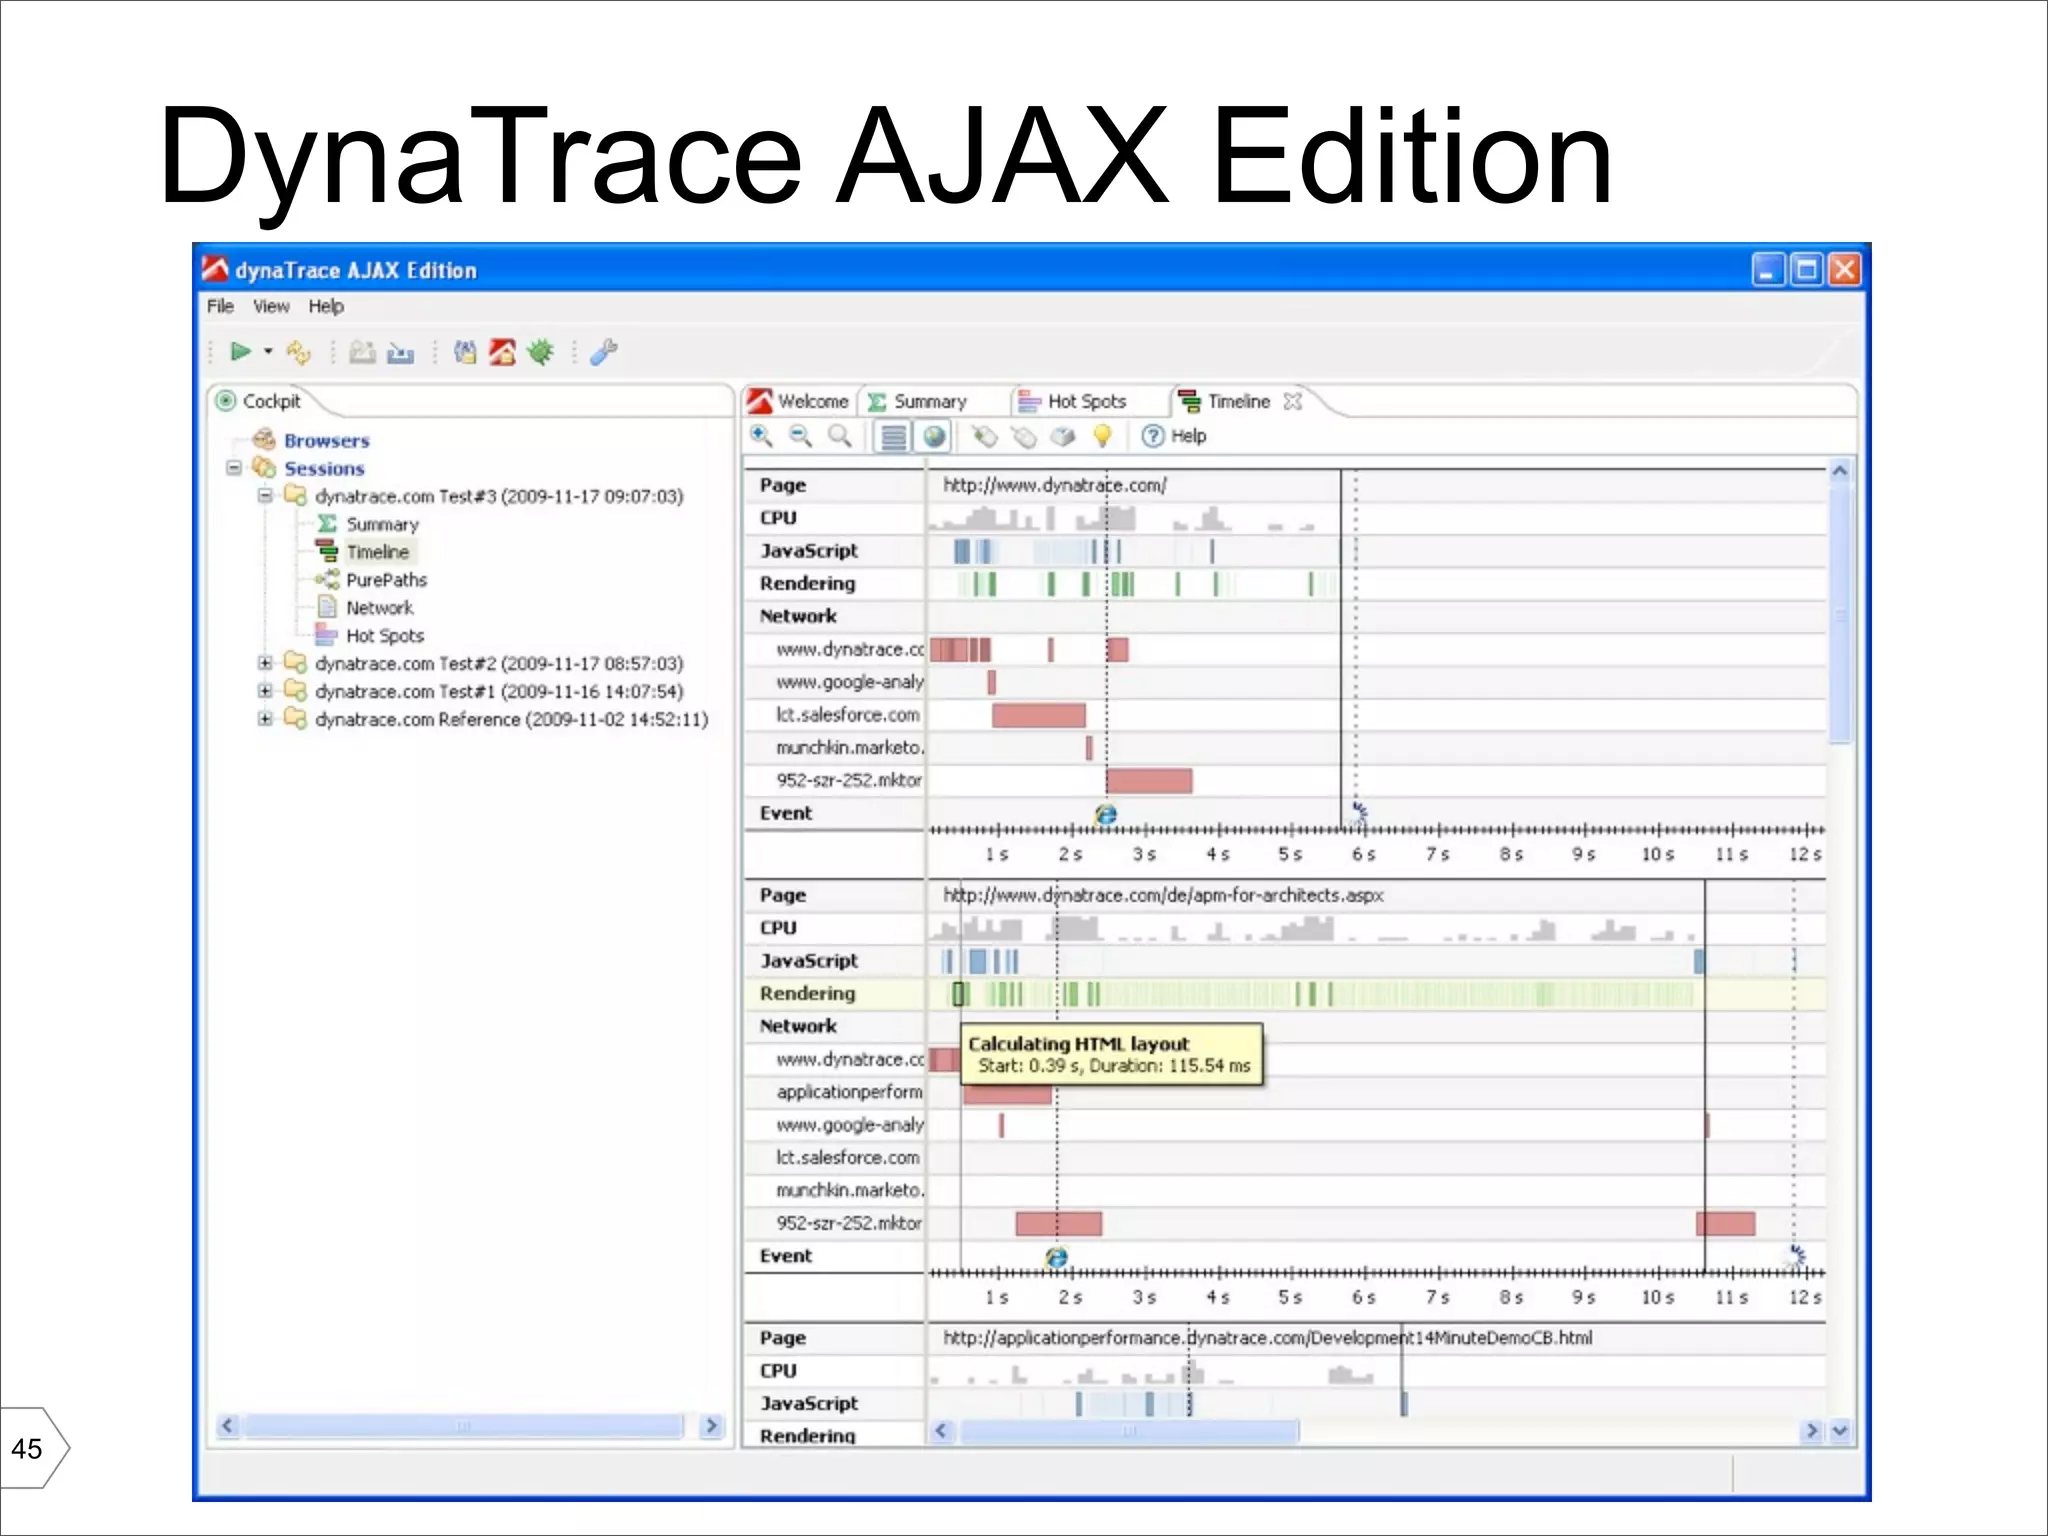
Task: Open the File menu
Action: [220, 306]
